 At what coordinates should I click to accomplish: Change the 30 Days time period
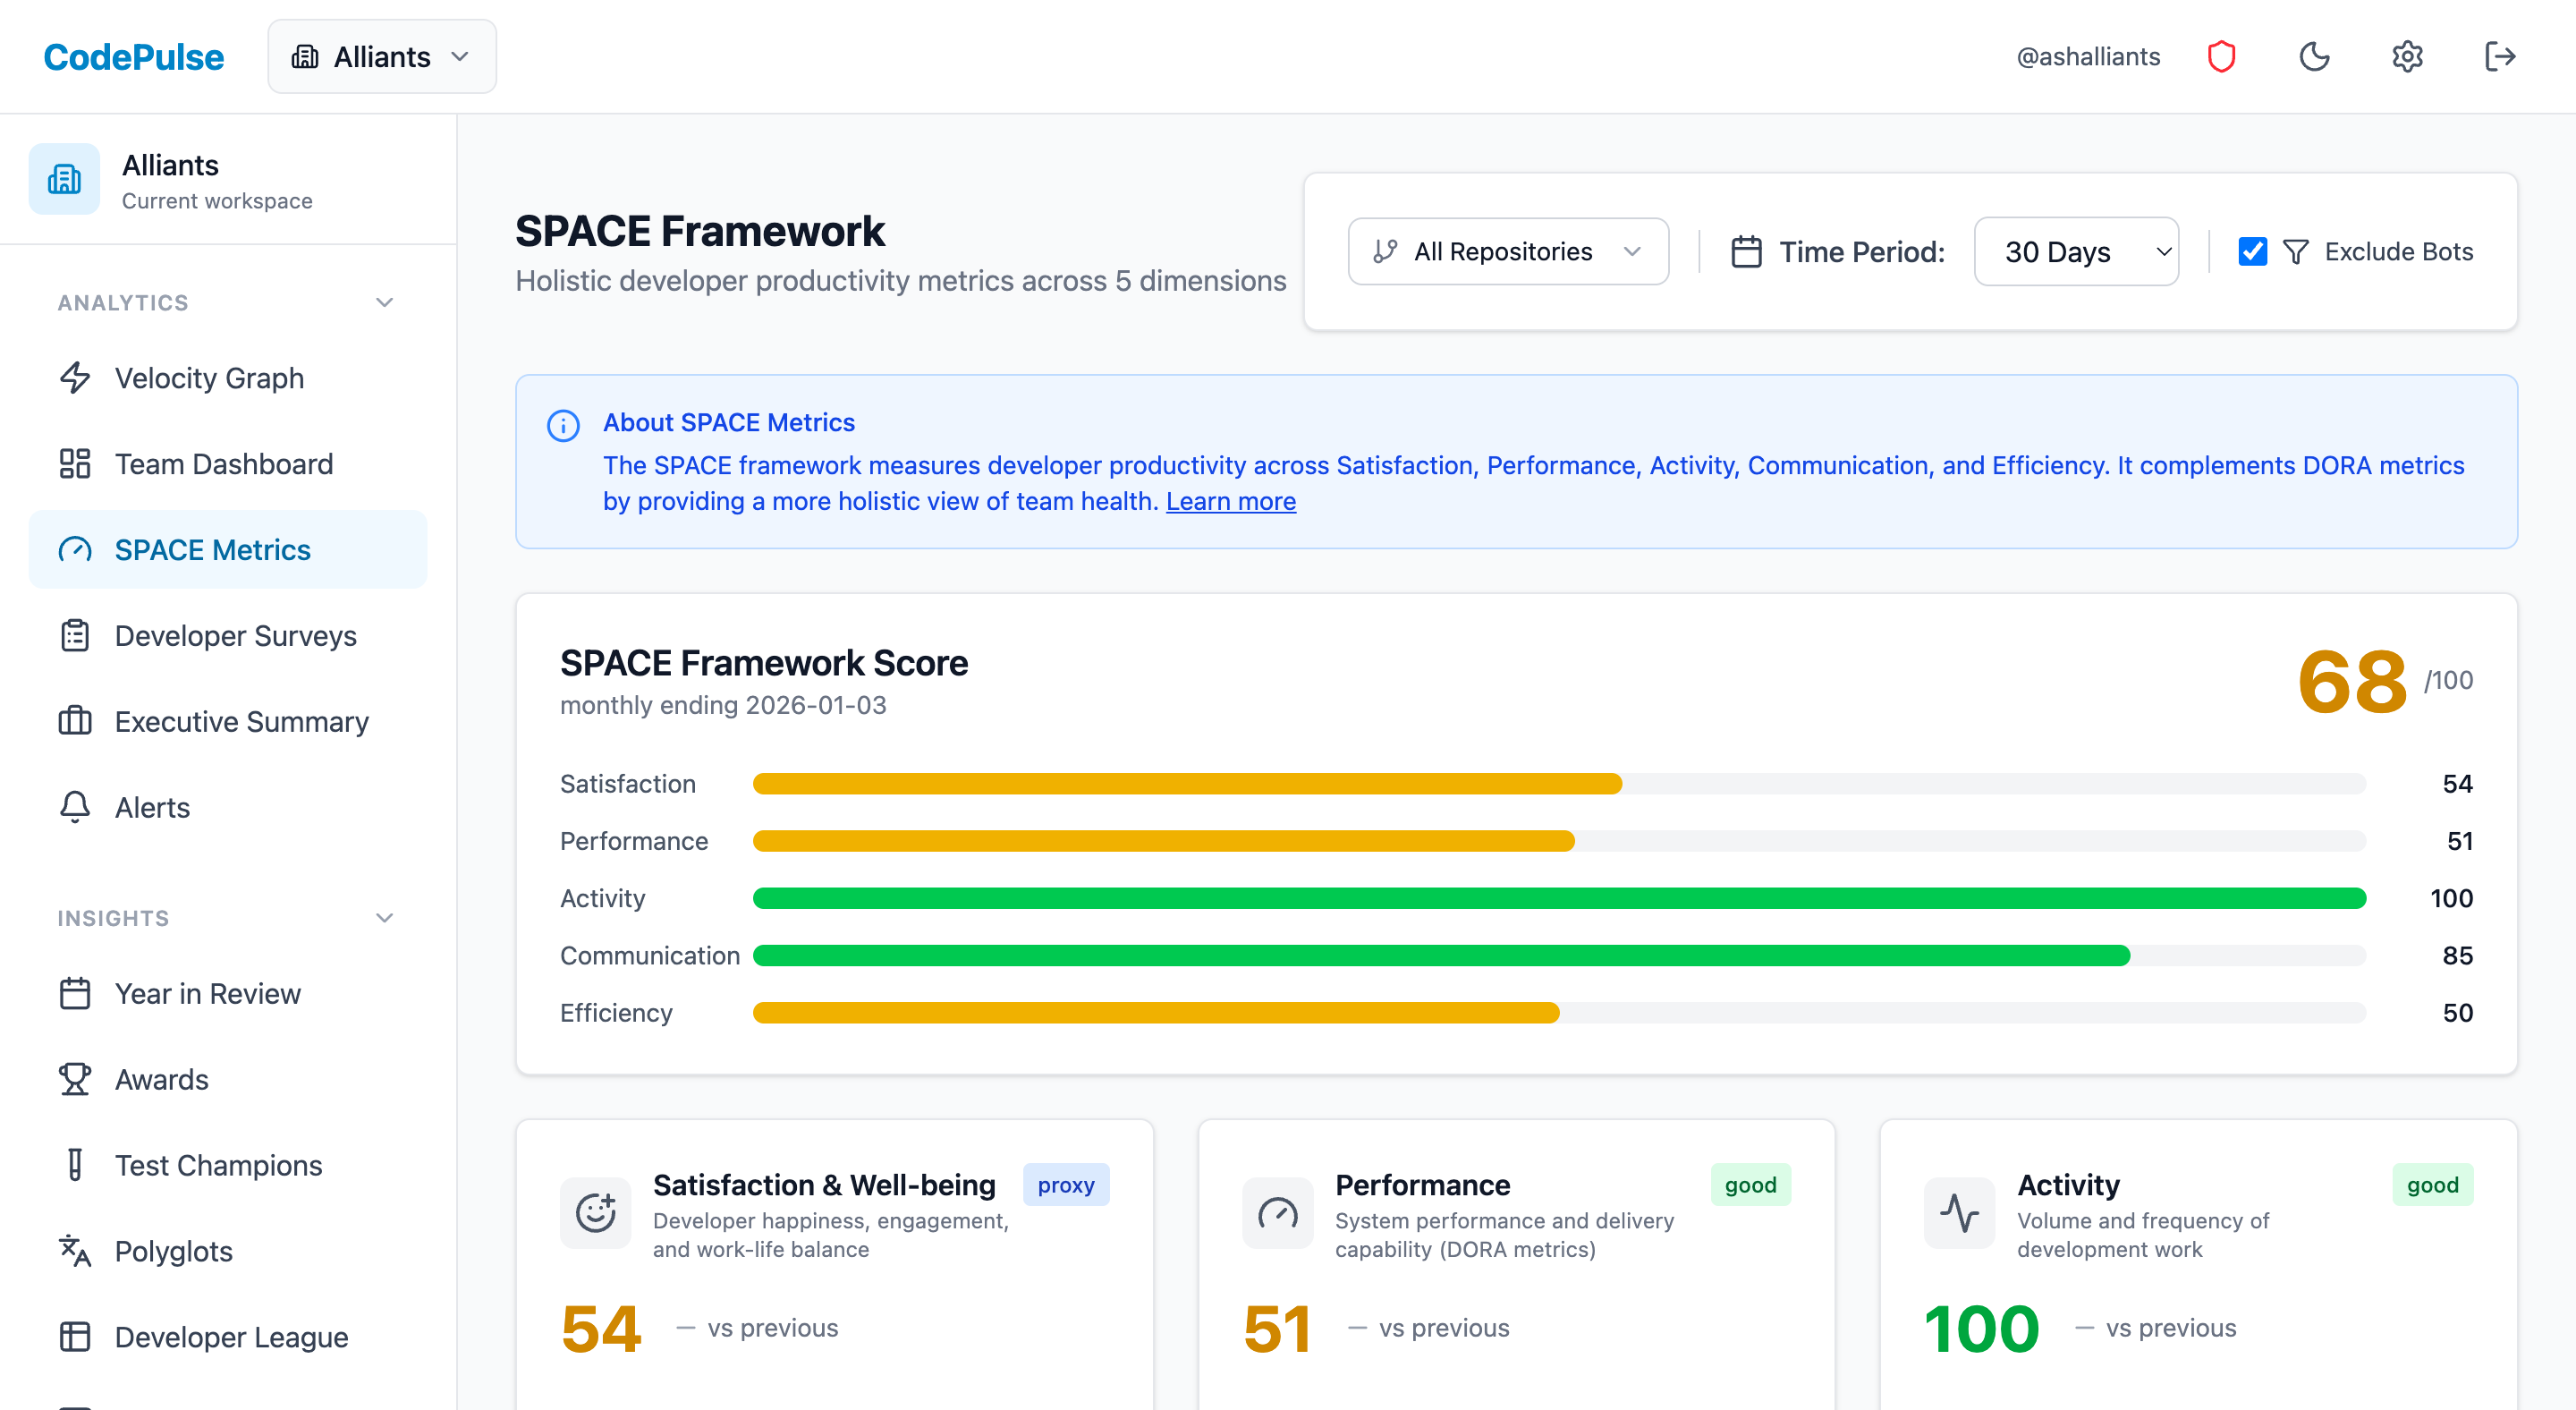coord(2076,251)
